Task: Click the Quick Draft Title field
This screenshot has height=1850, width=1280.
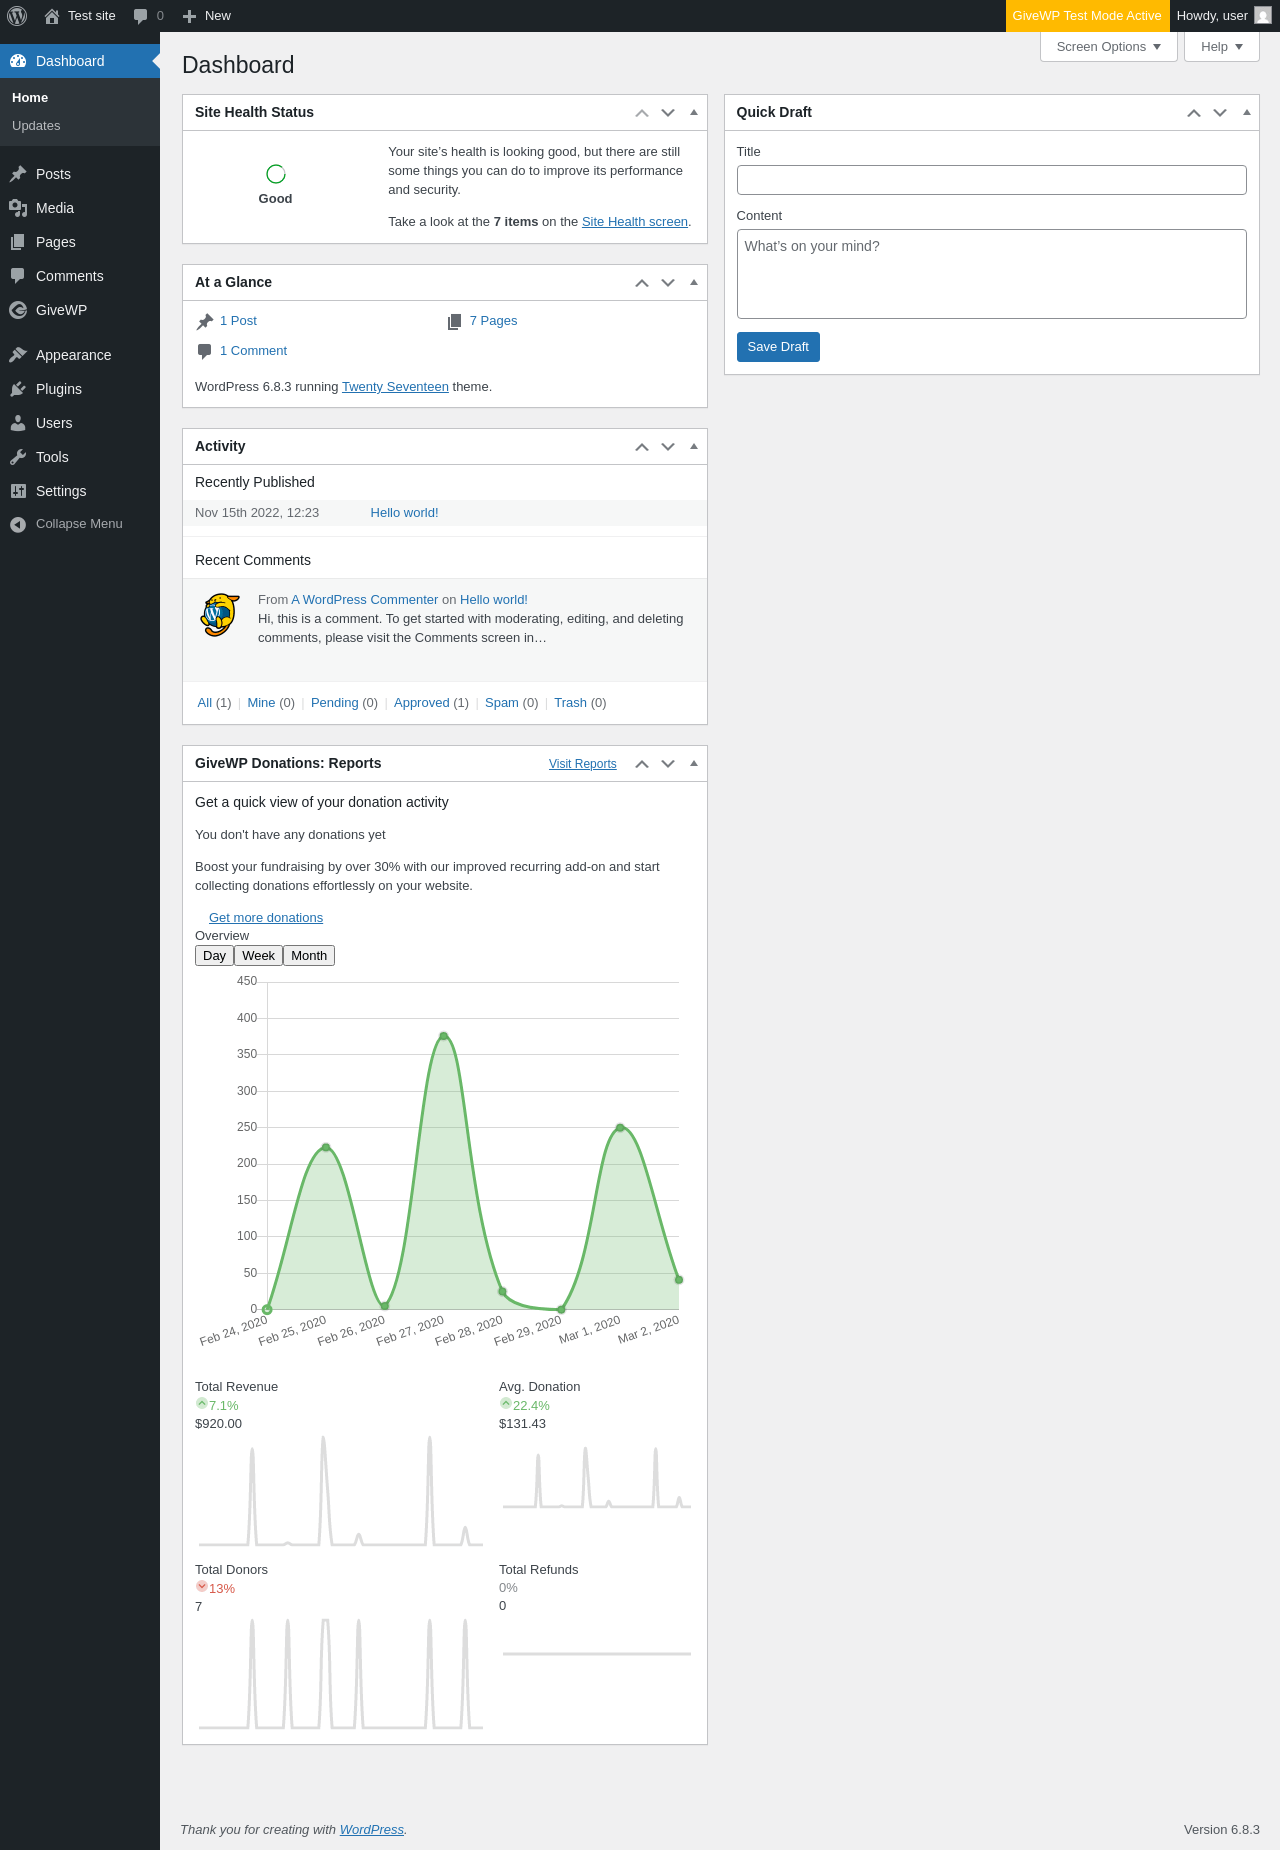Action: click(x=991, y=180)
